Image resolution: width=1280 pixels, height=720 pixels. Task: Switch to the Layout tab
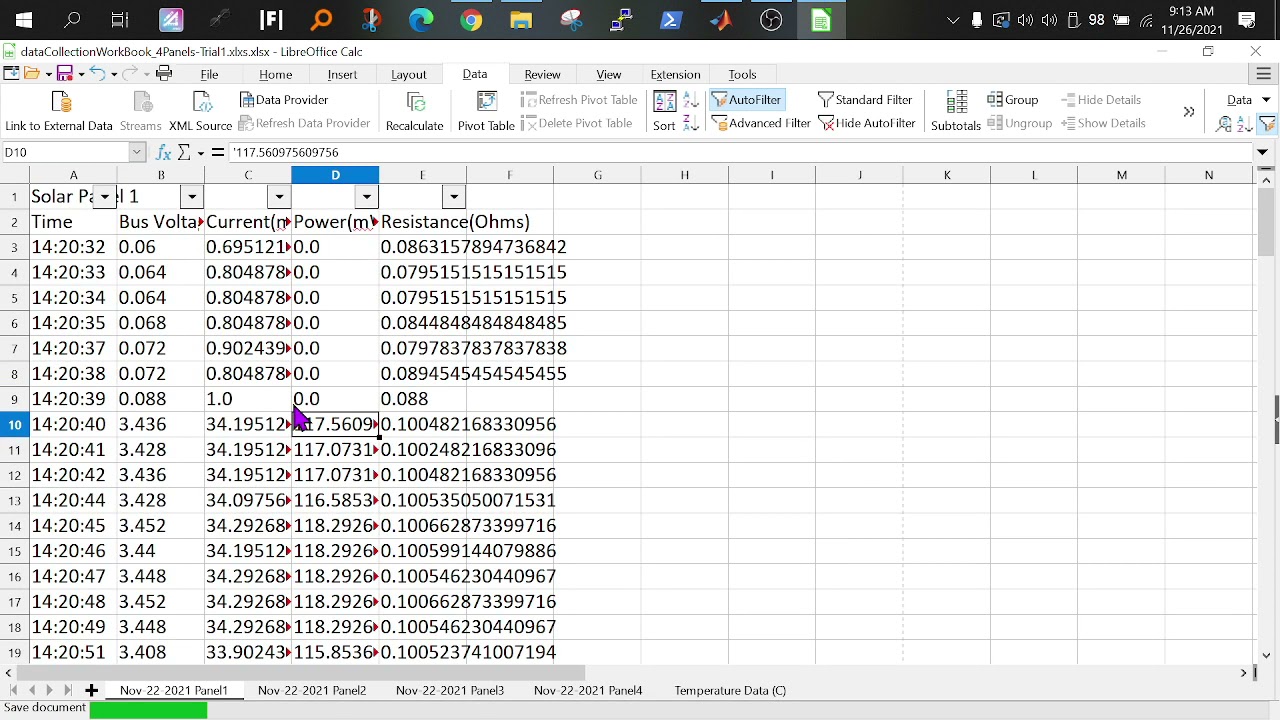pos(409,74)
